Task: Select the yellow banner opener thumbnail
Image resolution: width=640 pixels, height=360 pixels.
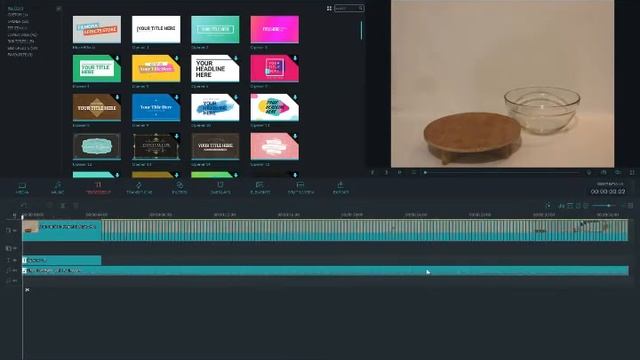Action: (156, 69)
